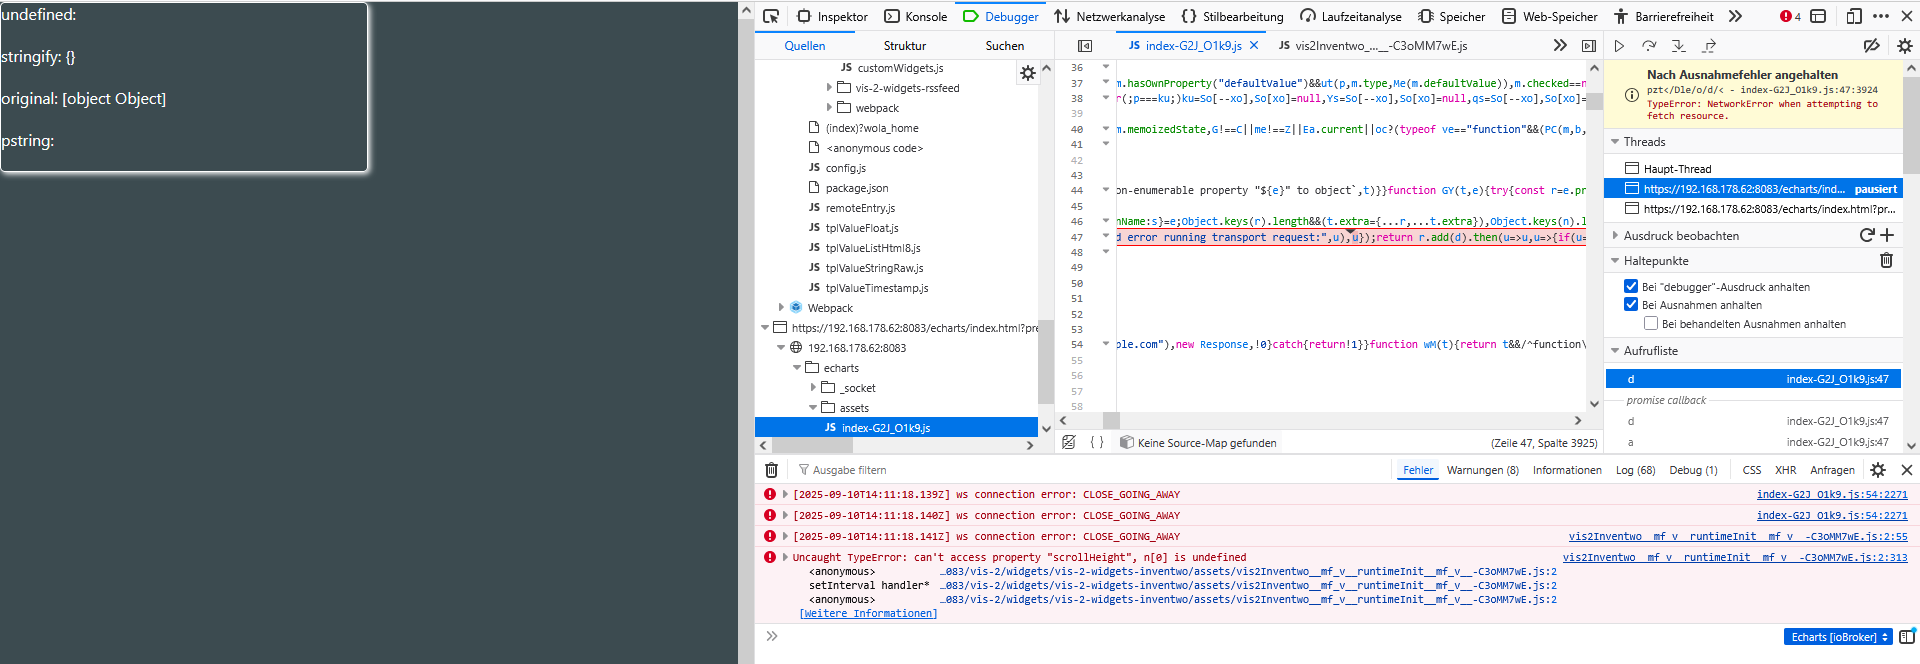Open config.js in source tree
Screen dimensions: 1920x664
point(837,168)
